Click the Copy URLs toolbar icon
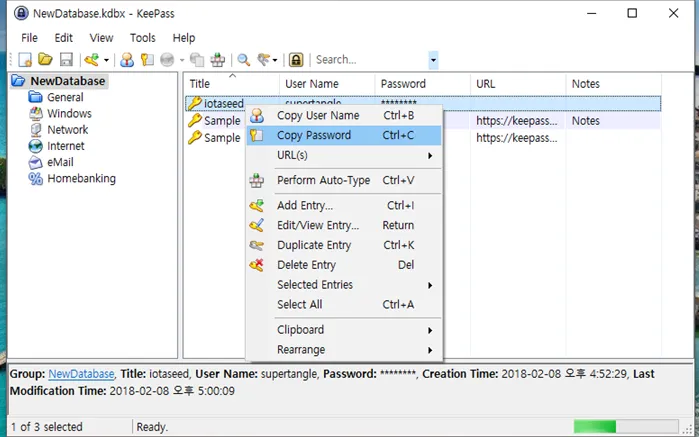699x437 pixels. (197, 60)
